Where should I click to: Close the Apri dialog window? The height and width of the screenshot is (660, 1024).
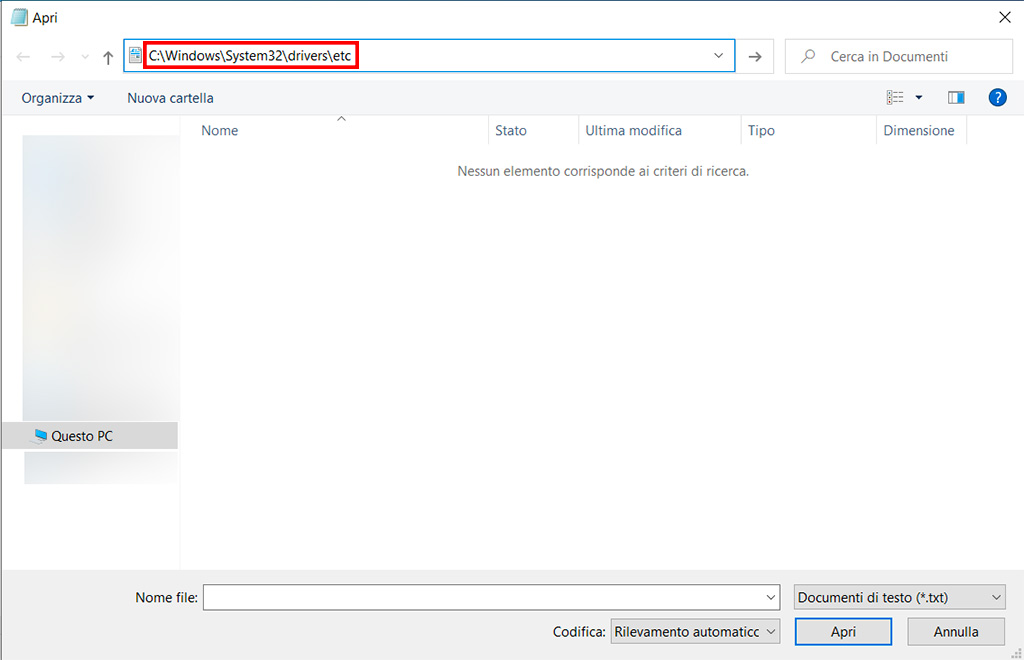click(1004, 18)
